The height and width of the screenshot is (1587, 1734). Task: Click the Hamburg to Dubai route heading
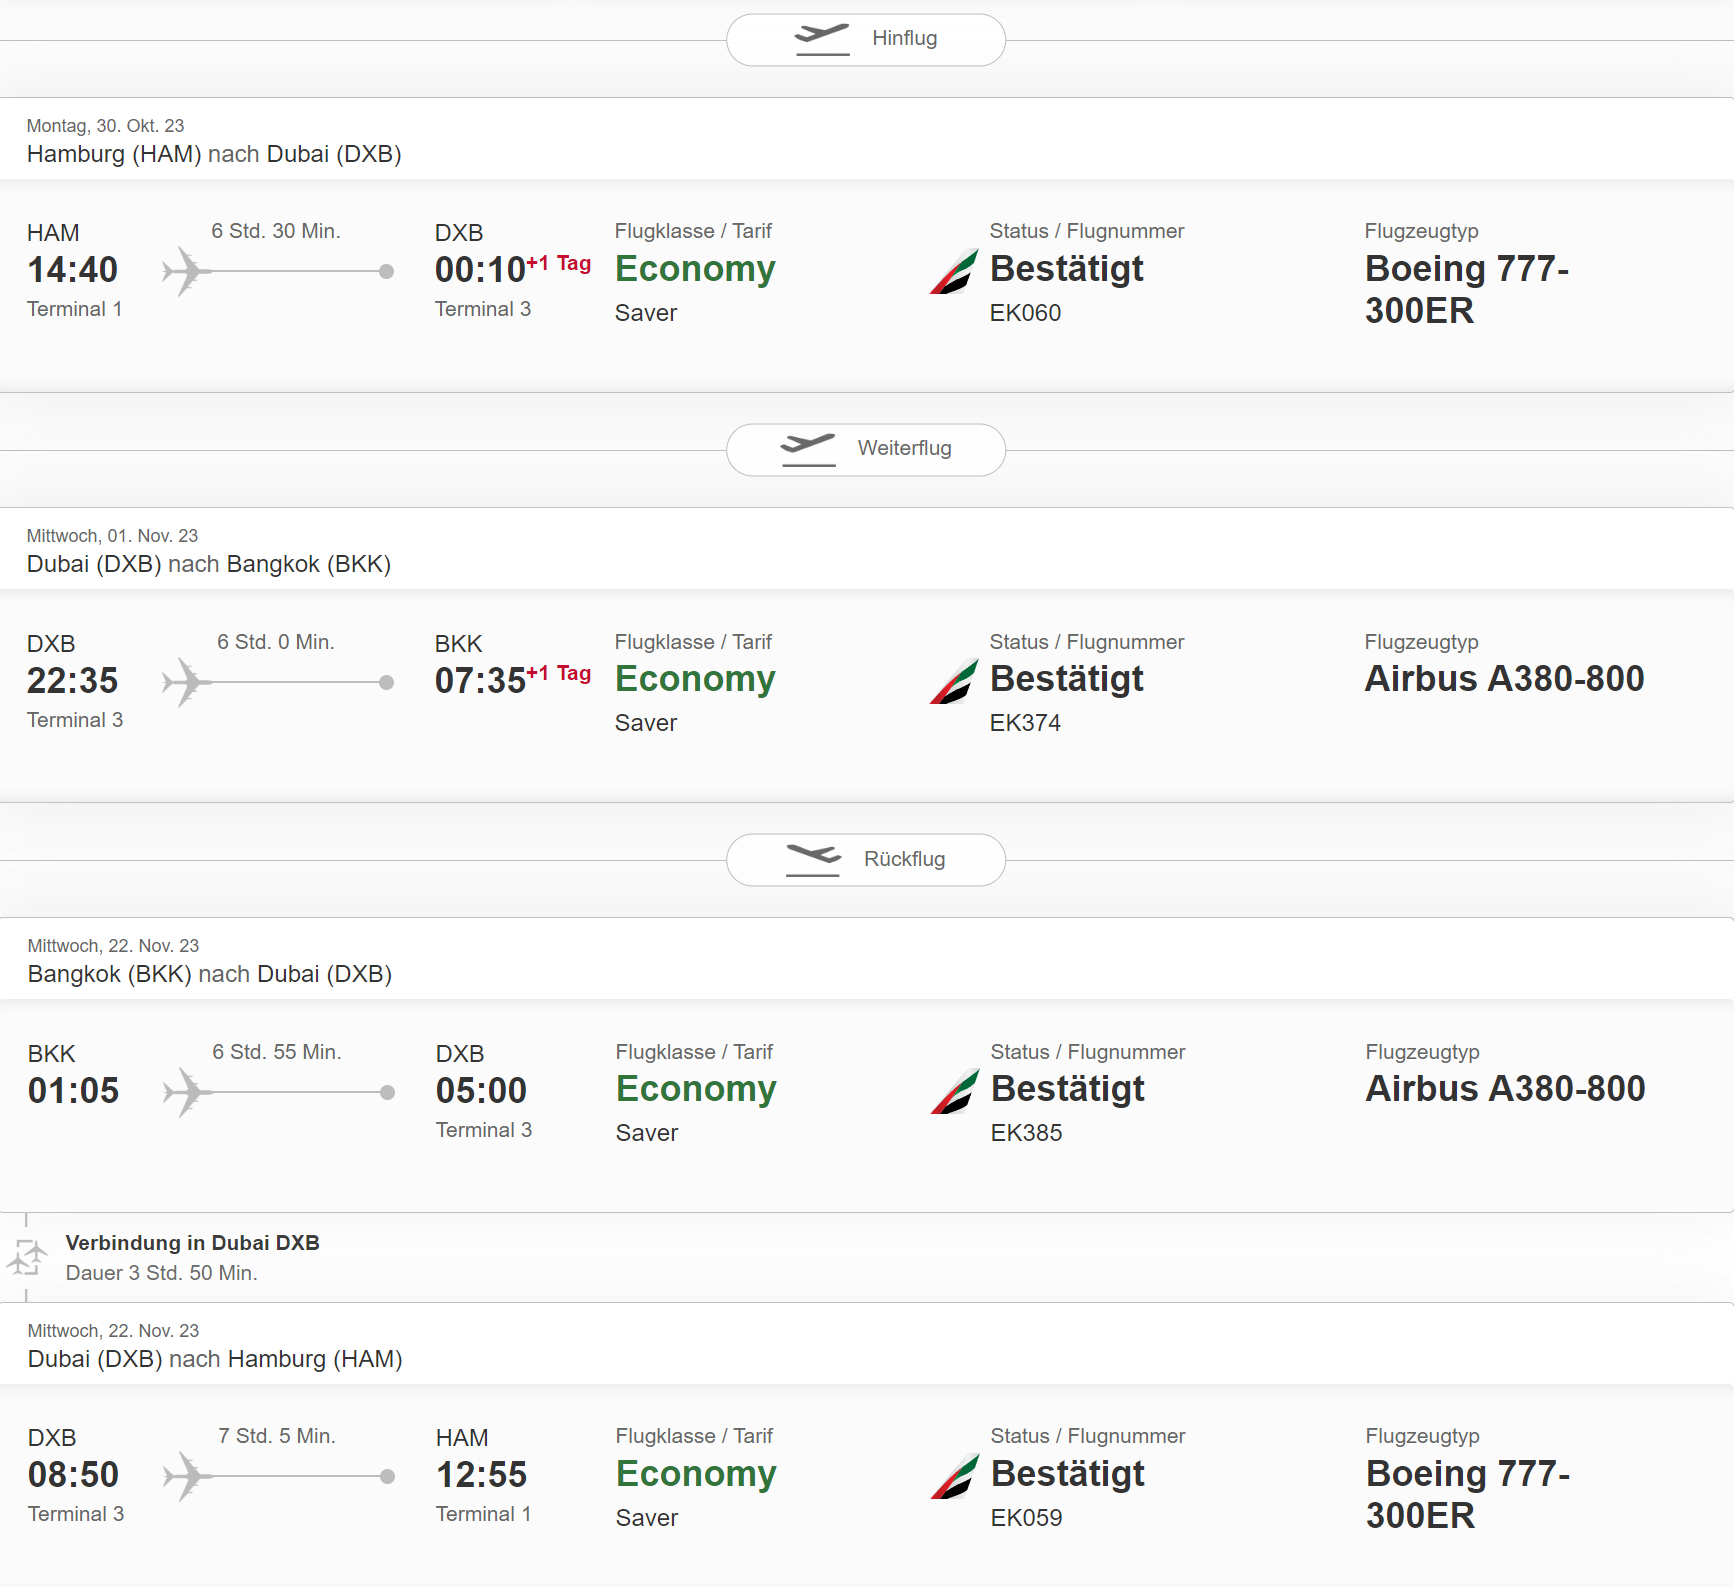coord(214,154)
